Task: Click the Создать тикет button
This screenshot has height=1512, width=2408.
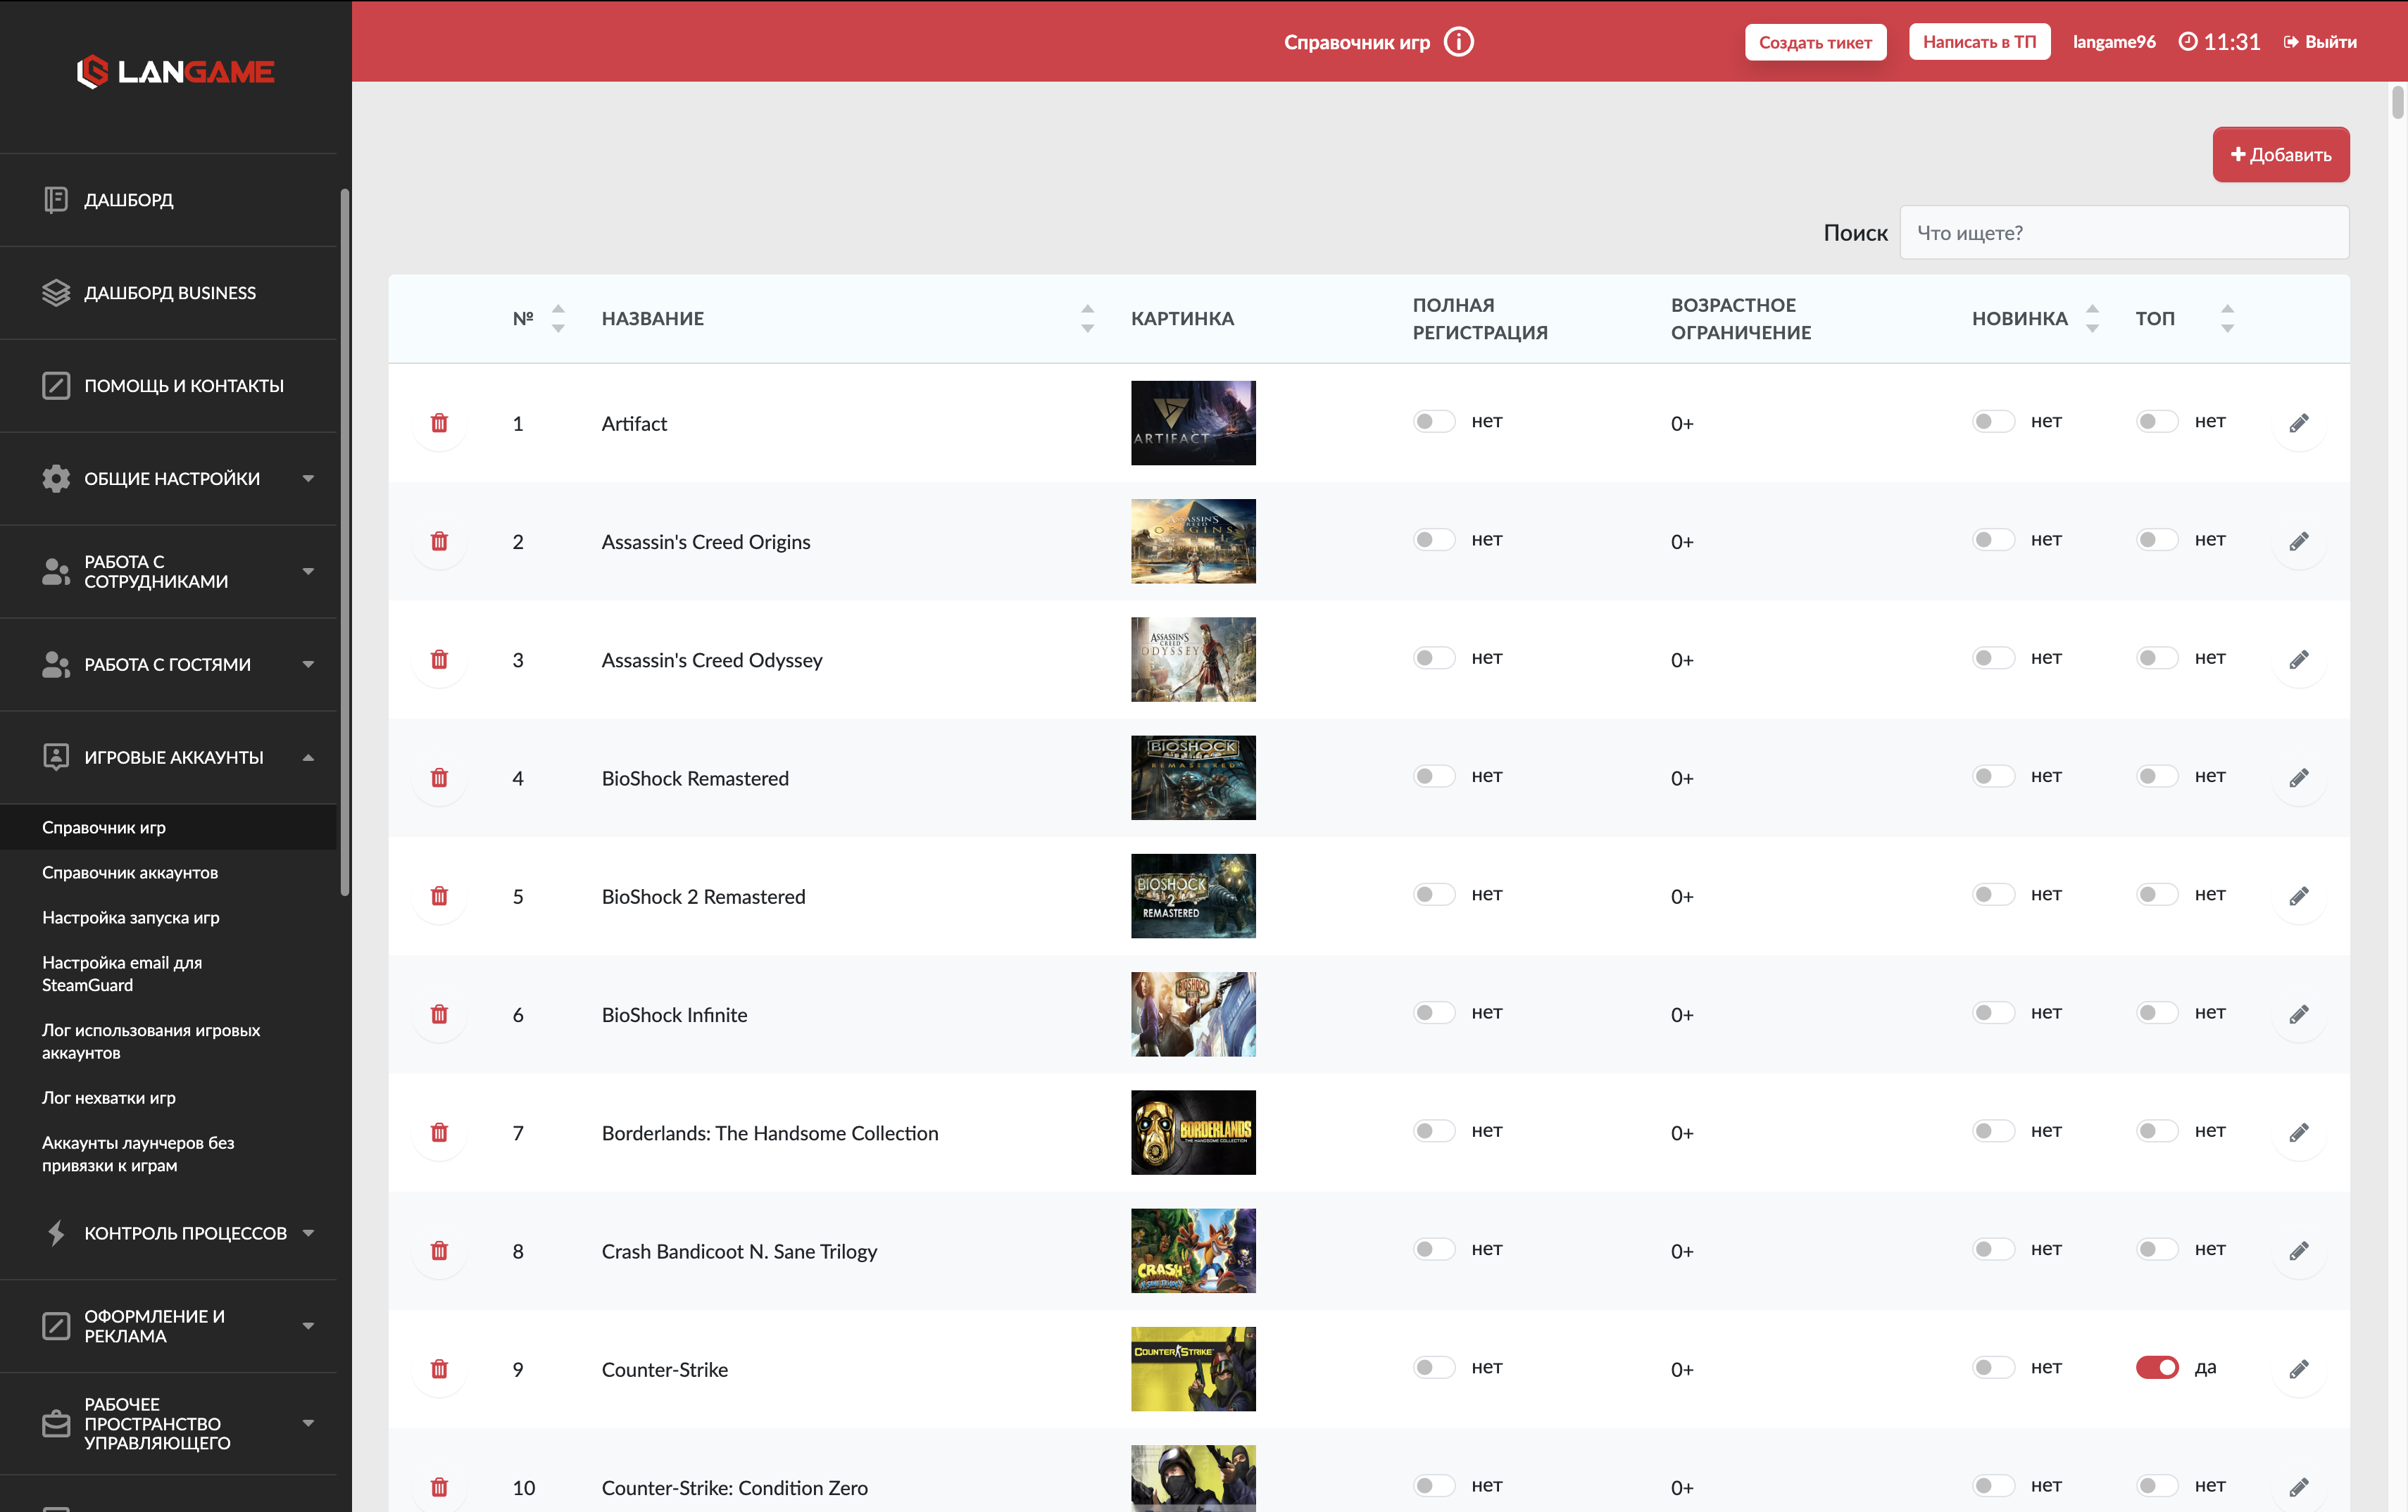Action: click(1815, 42)
